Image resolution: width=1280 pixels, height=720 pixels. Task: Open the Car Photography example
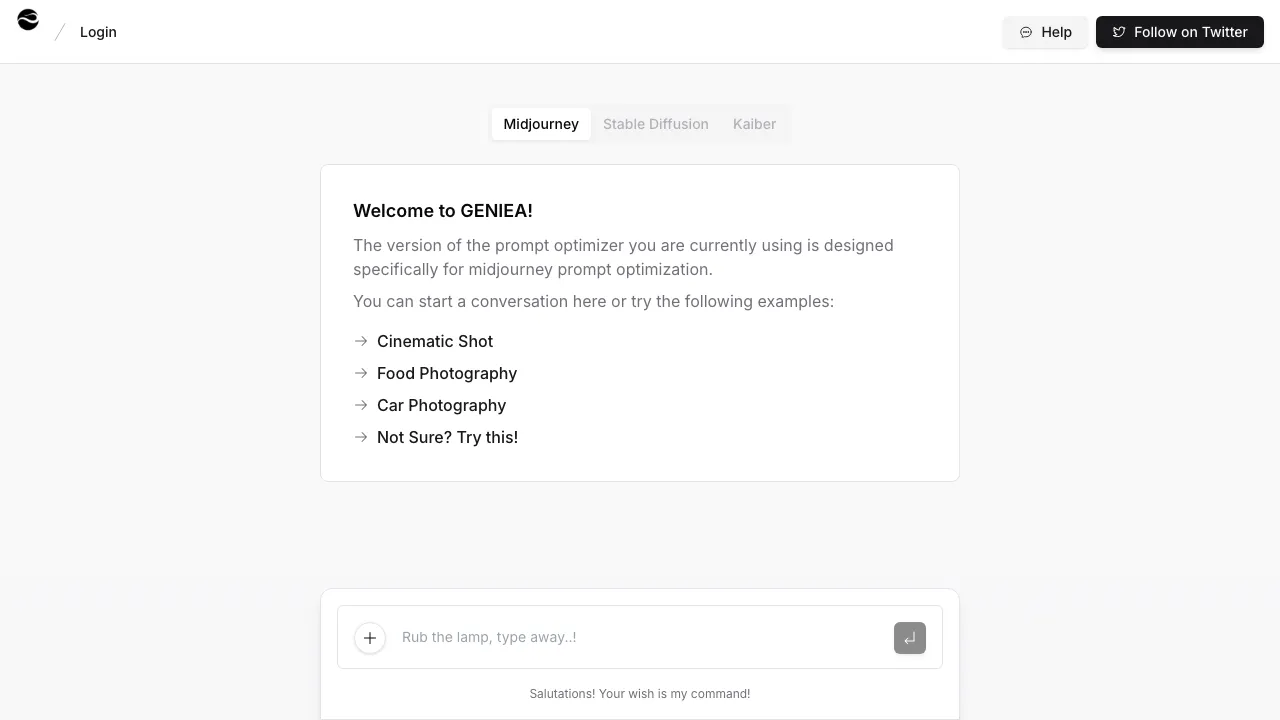(x=441, y=405)
